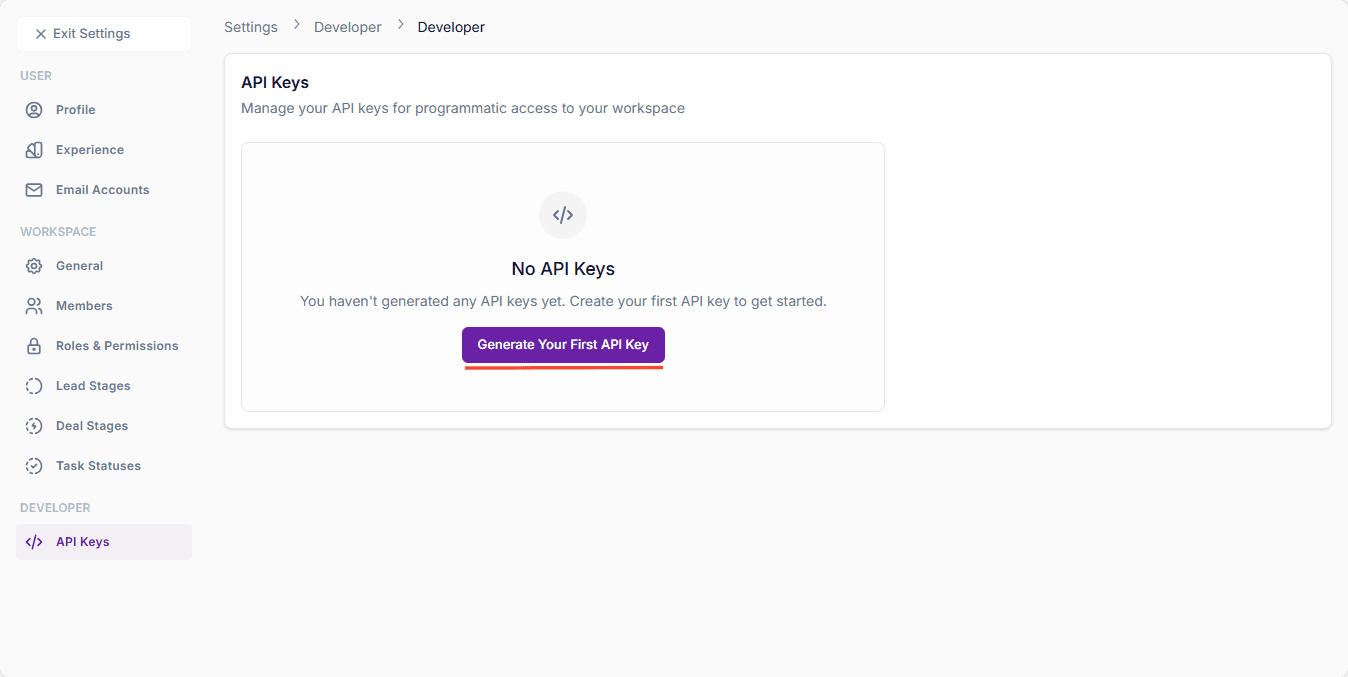Click the chevron between Settings and Developer
The image size is (1348, 677).
coord(294,26)
